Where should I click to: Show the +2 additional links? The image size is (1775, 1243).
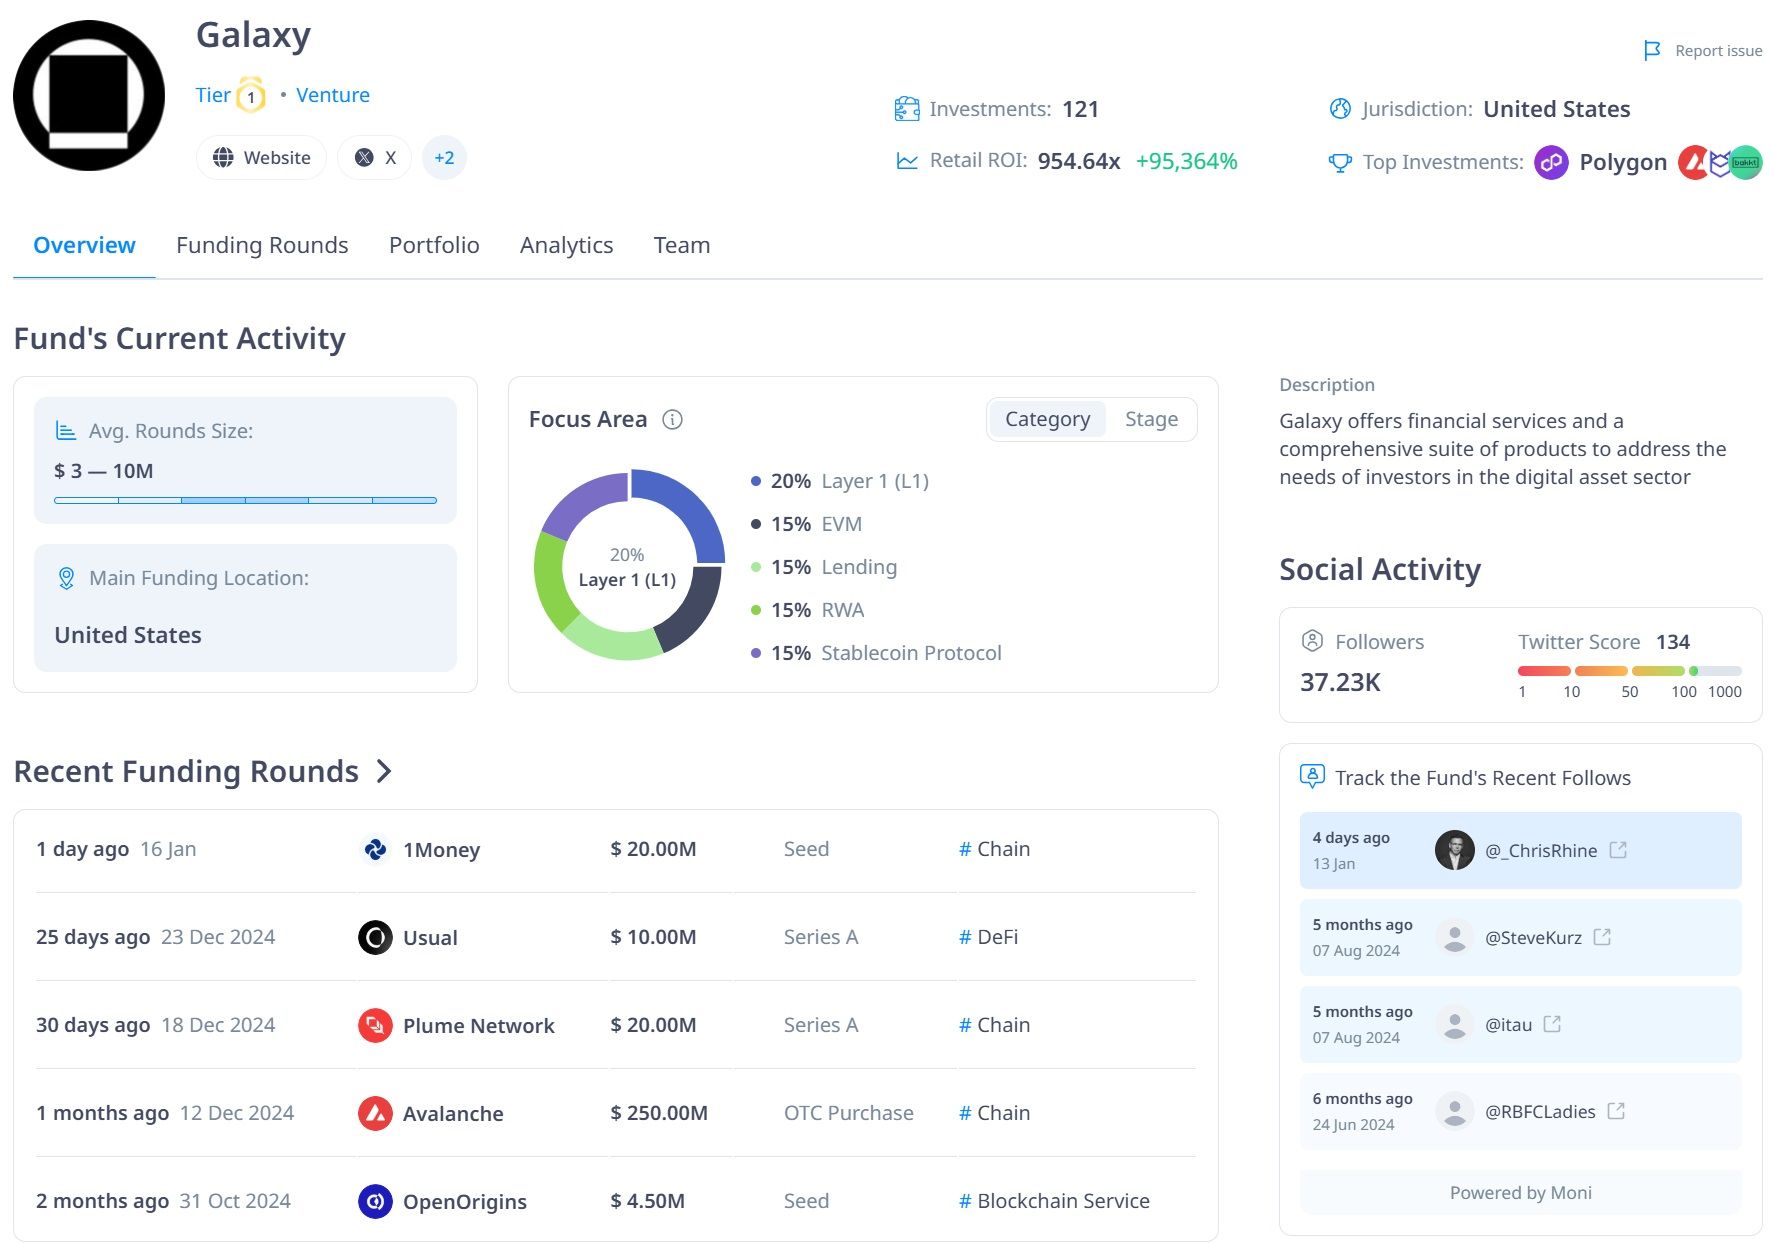click(x=444, y=158)
